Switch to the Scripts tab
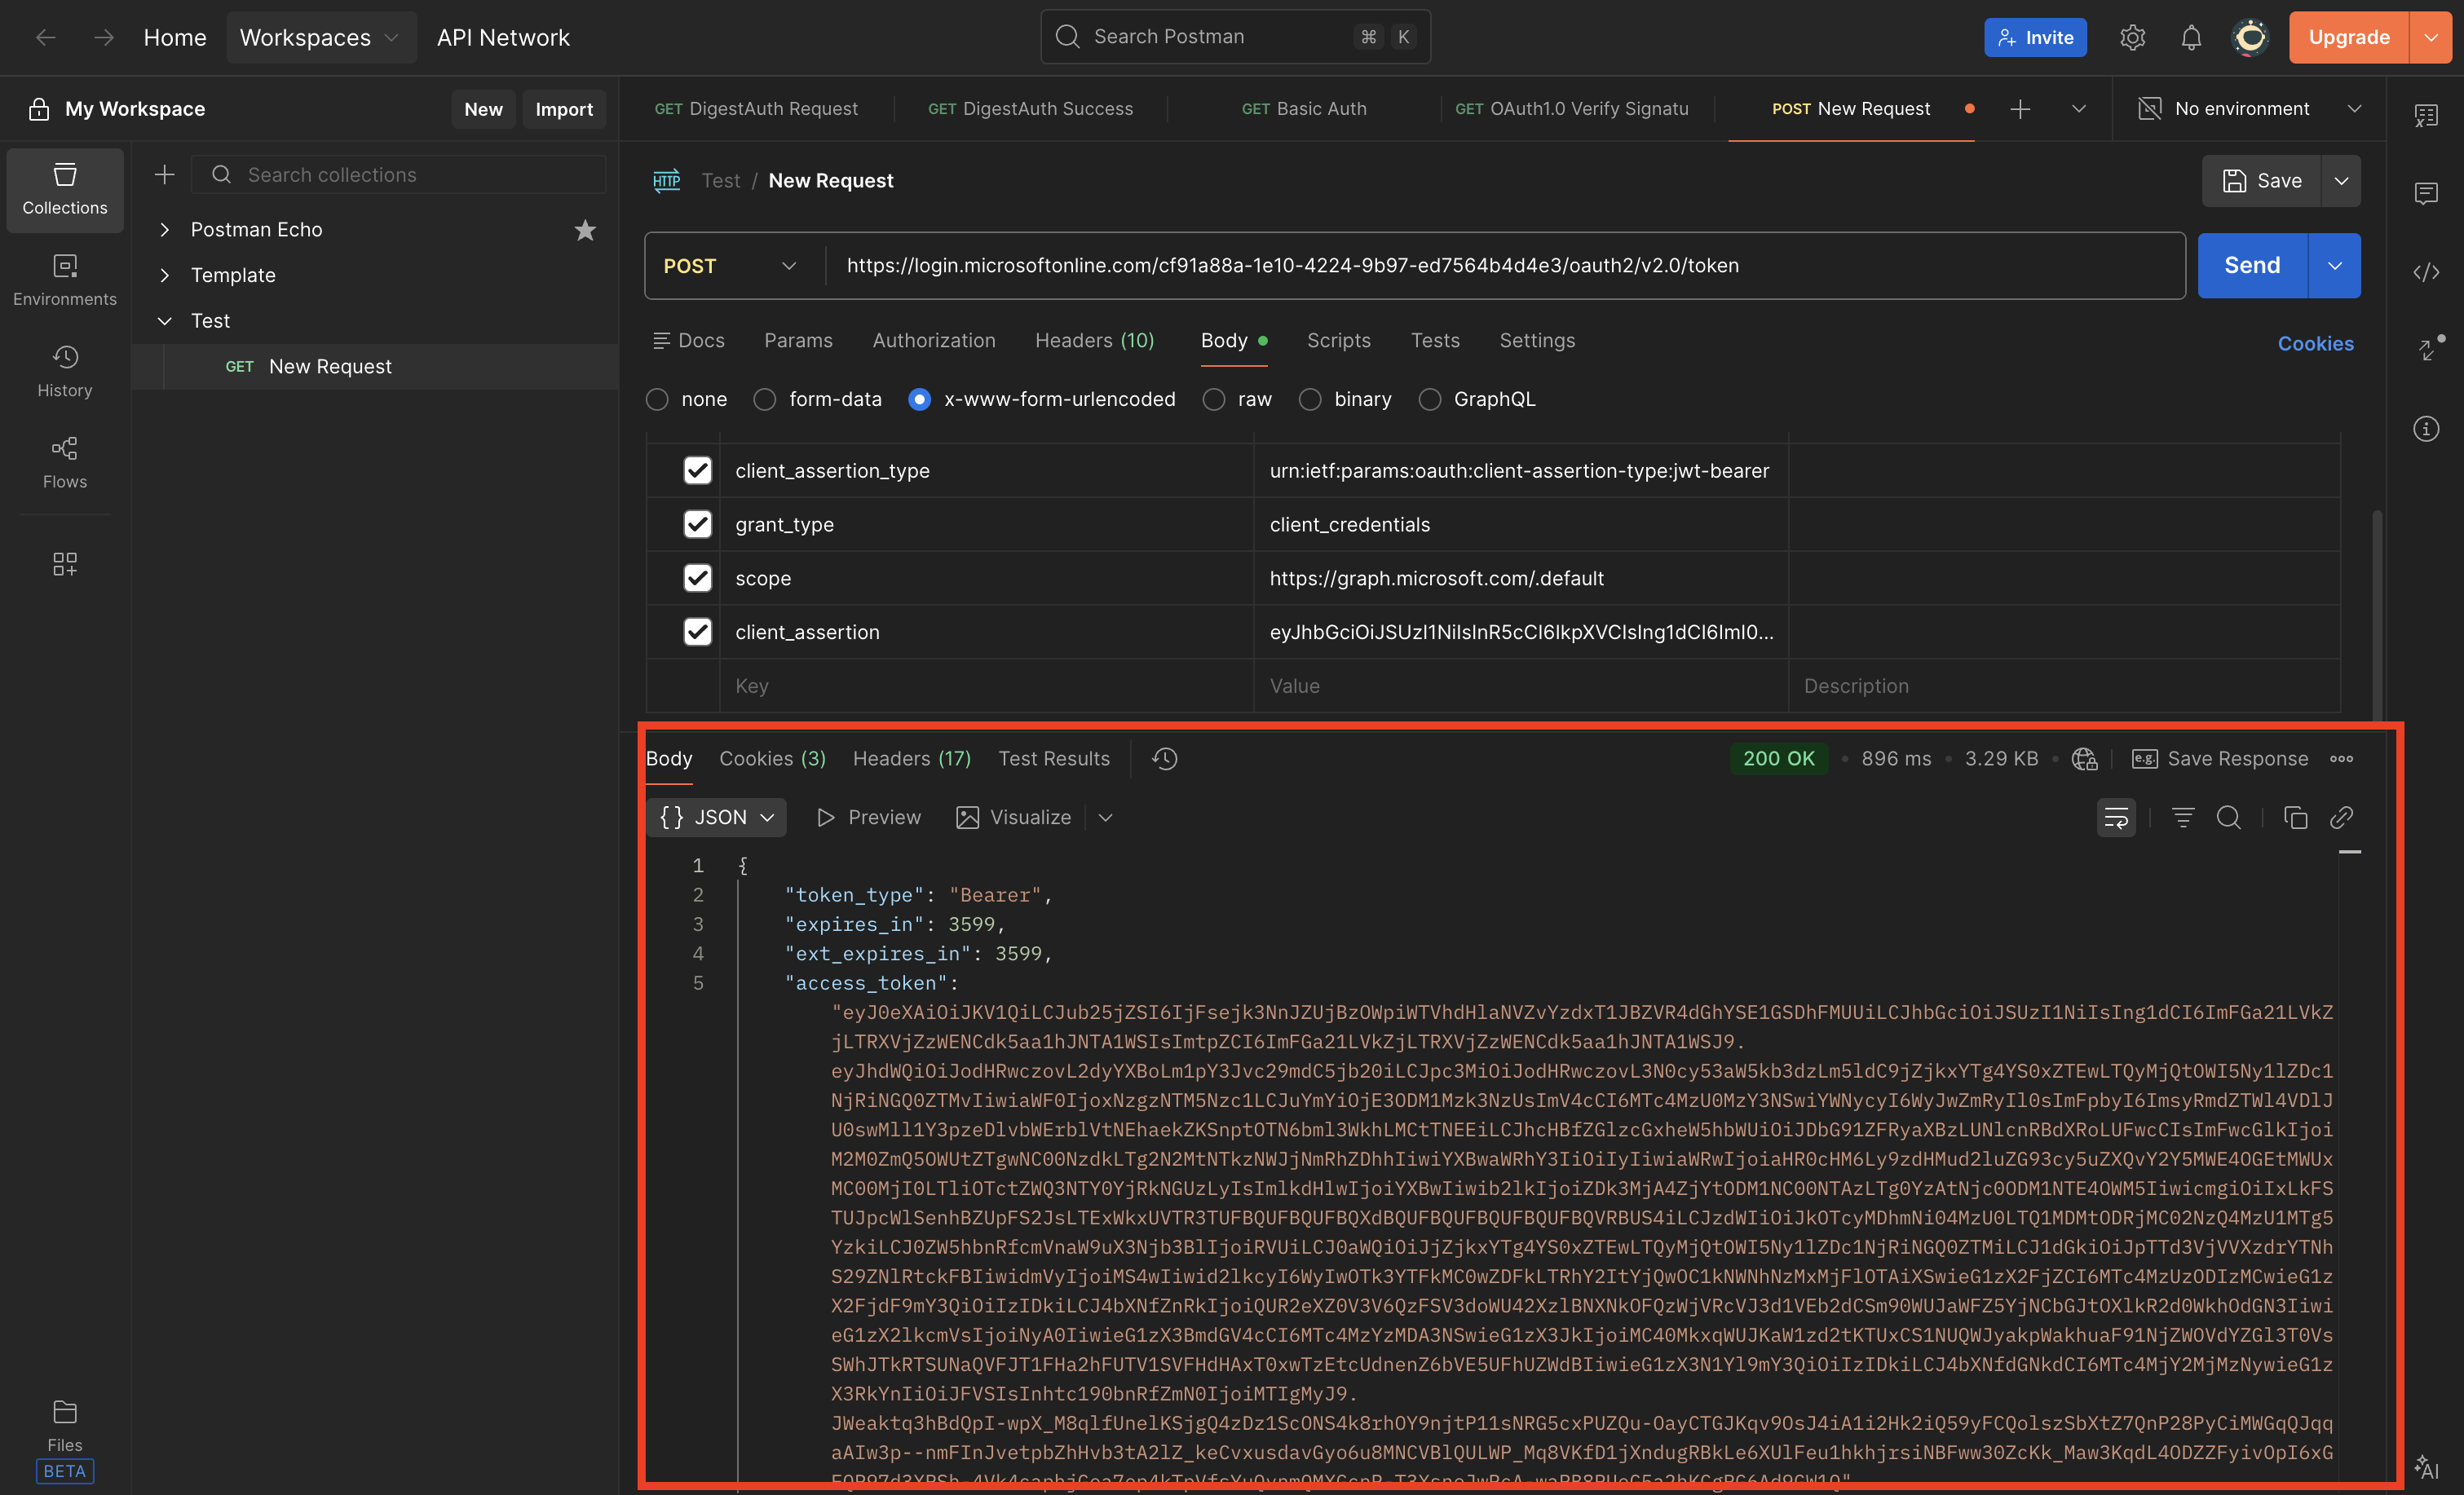Viewport: 2464px width, 1495px height. point(1338,341)
